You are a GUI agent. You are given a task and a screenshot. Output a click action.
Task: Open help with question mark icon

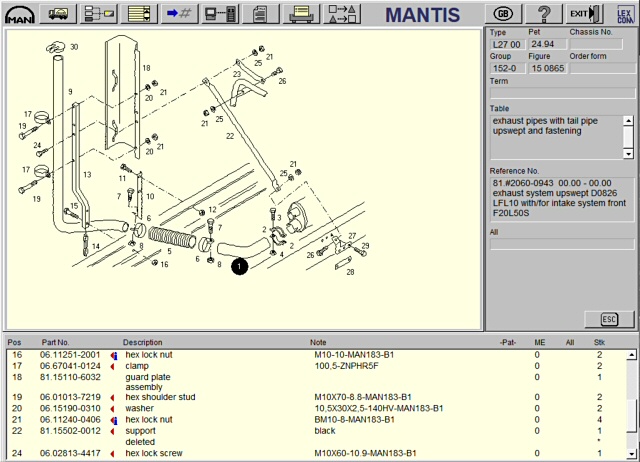coord(543,14)
